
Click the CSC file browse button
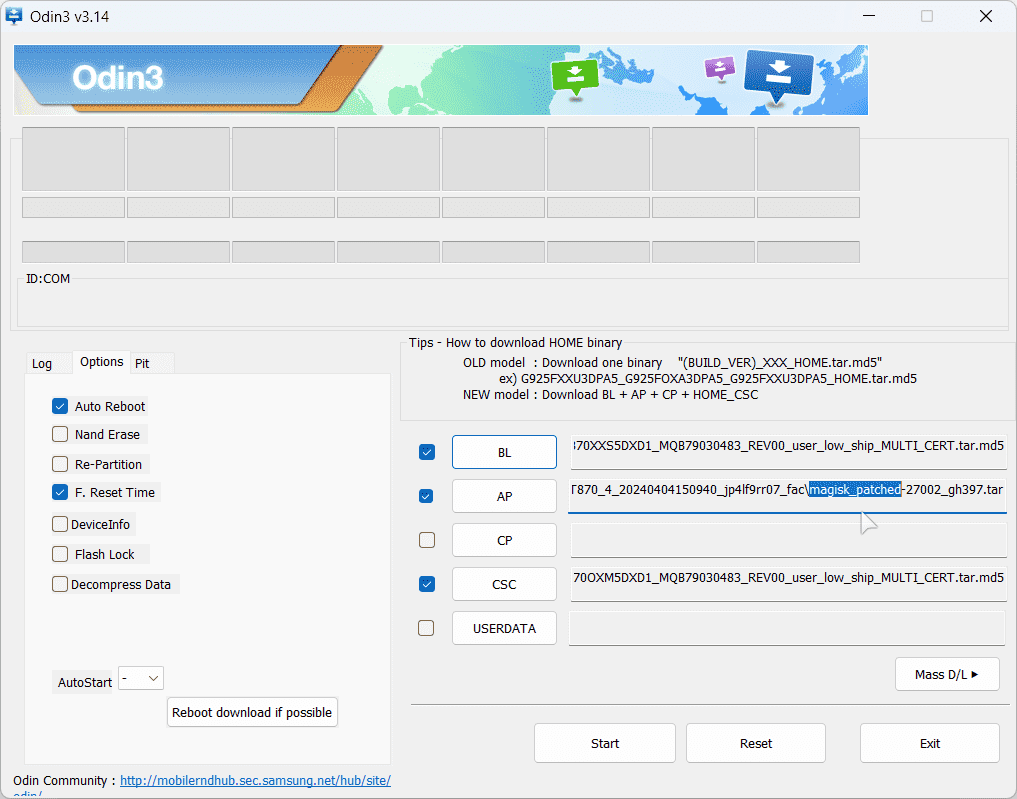point(504,584)
